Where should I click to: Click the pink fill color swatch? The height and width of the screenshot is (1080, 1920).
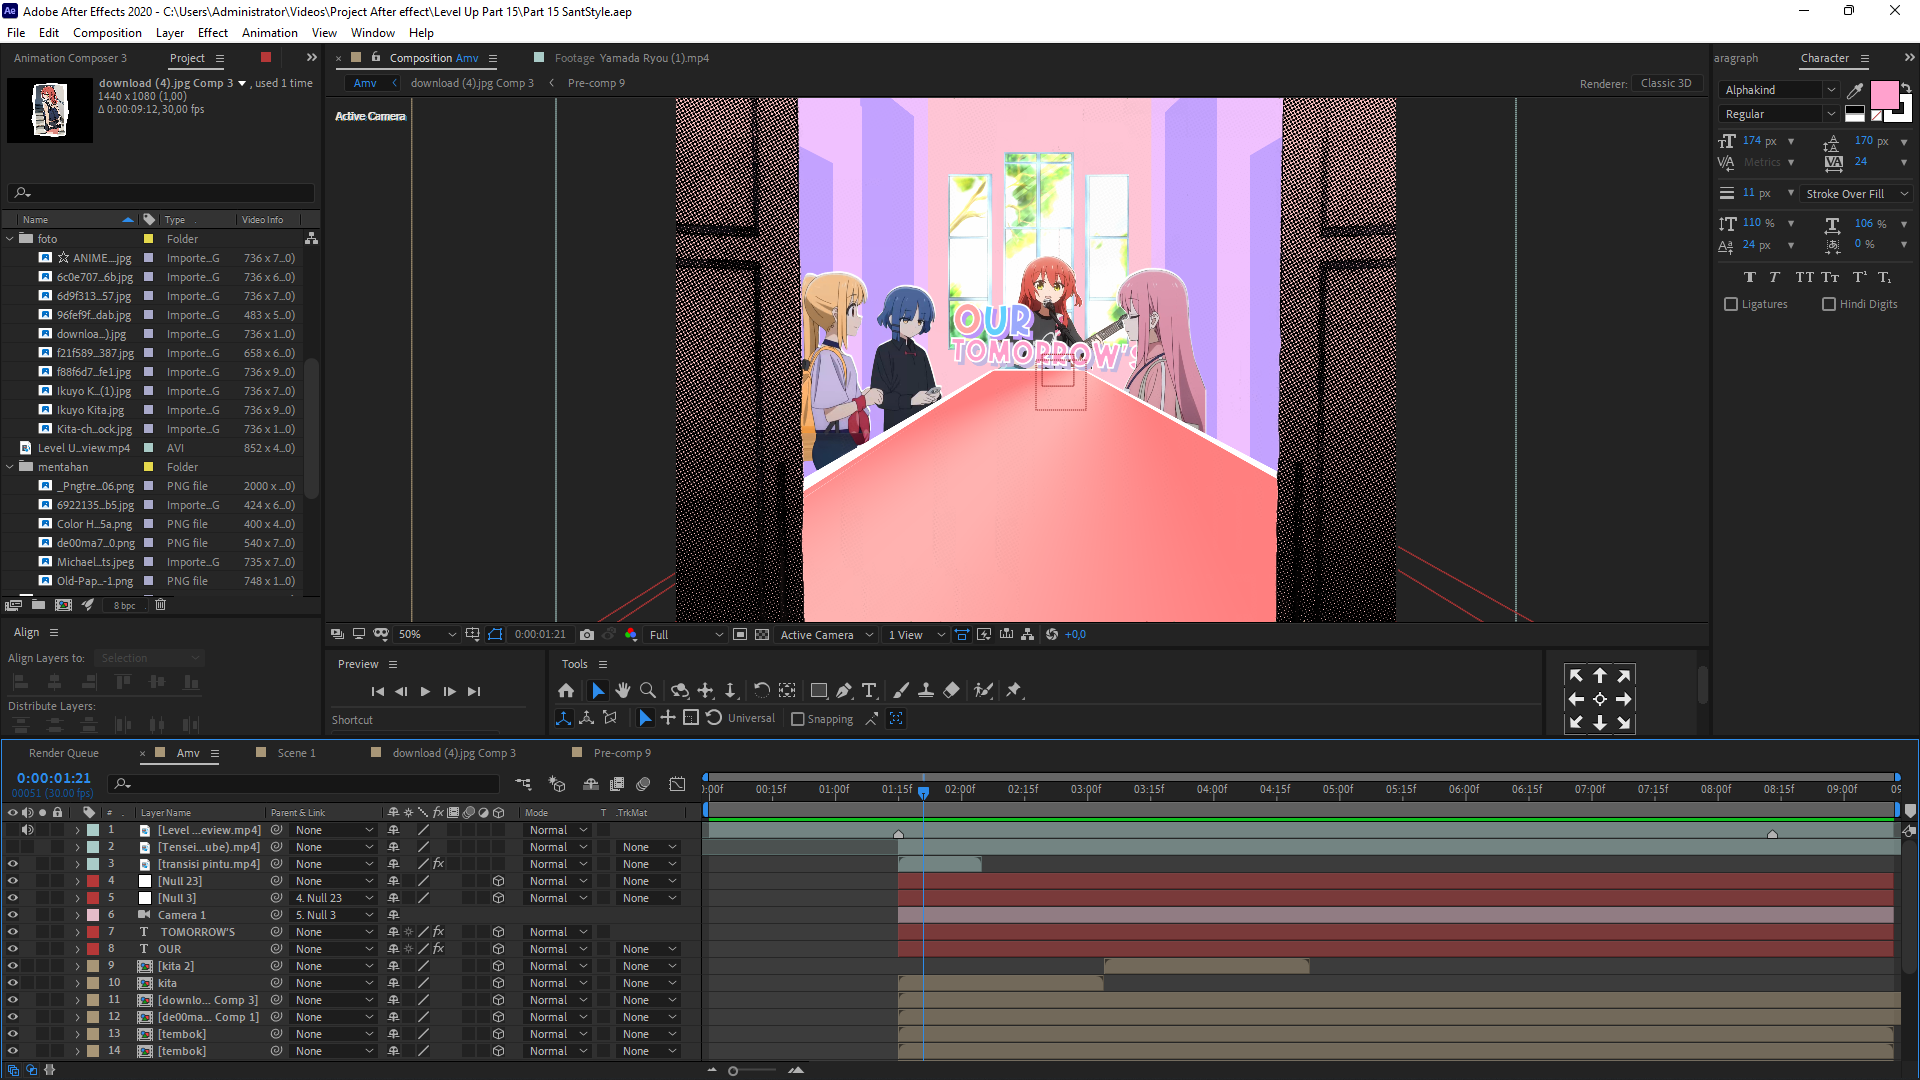coord(1884,96)
